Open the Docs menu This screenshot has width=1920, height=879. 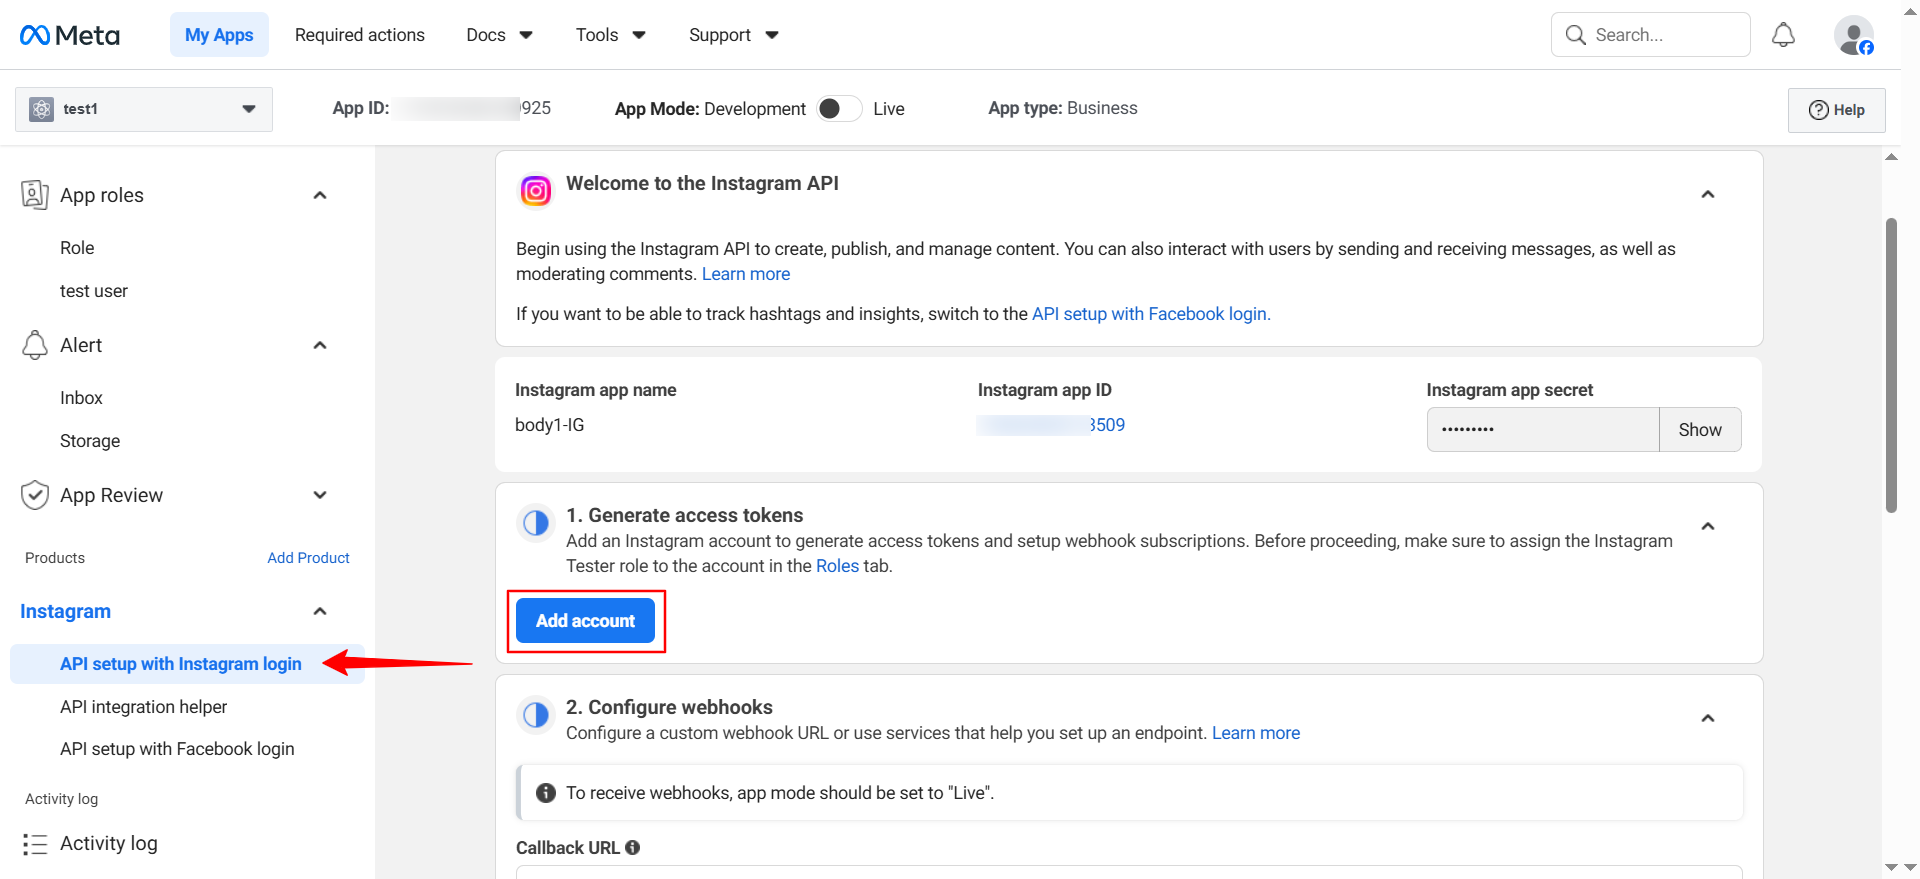point(499,35)
